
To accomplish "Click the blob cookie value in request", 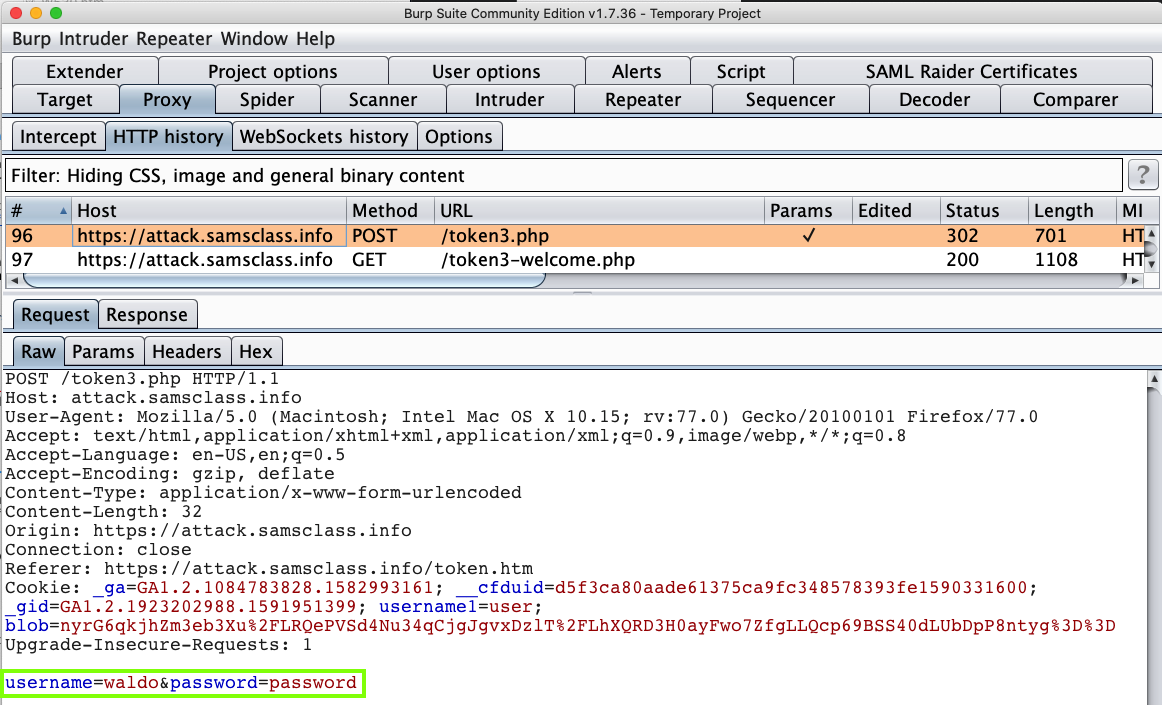I will click(588, 626).
